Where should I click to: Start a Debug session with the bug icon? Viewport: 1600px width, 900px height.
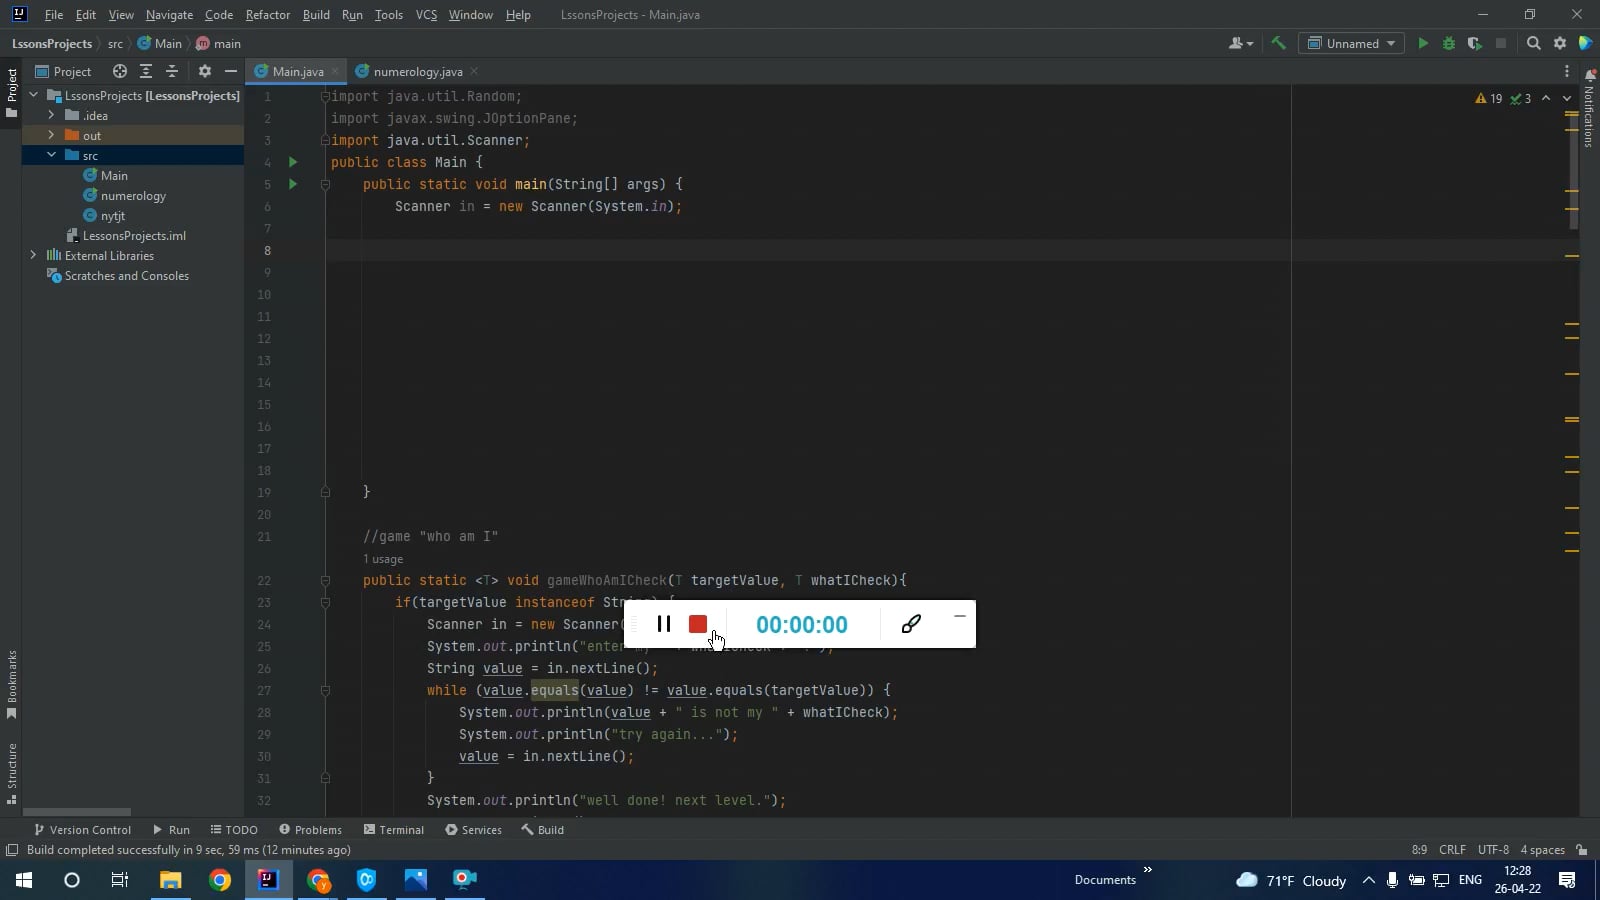tap(1449, 43)
